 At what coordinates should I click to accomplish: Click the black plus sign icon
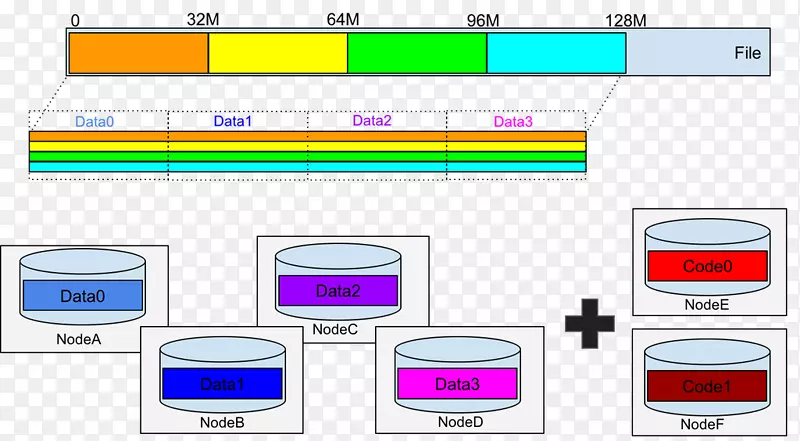pos(590,324)
